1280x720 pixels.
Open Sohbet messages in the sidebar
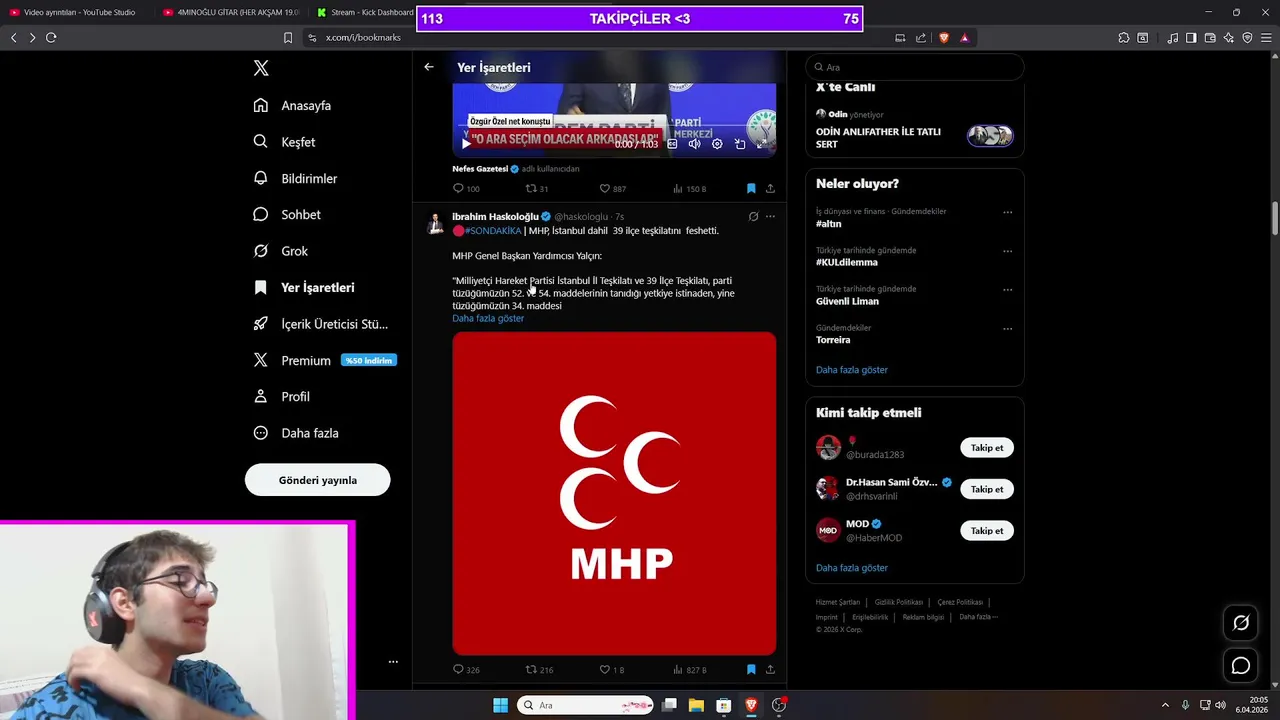tap(287, 214)
